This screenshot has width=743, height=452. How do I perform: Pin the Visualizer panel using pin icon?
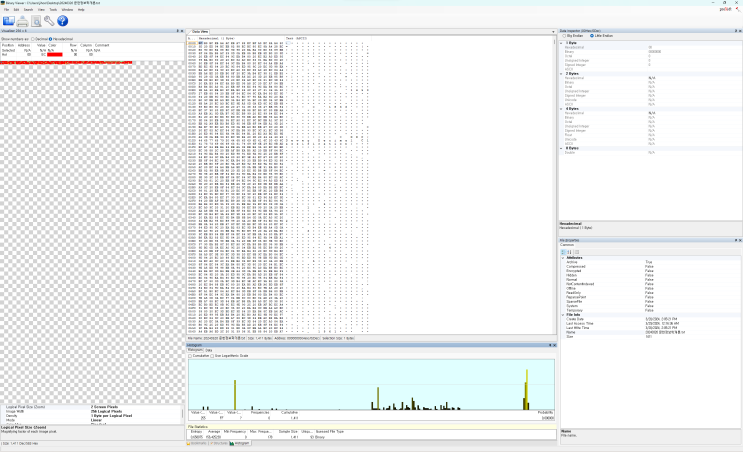[x=178, y=31]
